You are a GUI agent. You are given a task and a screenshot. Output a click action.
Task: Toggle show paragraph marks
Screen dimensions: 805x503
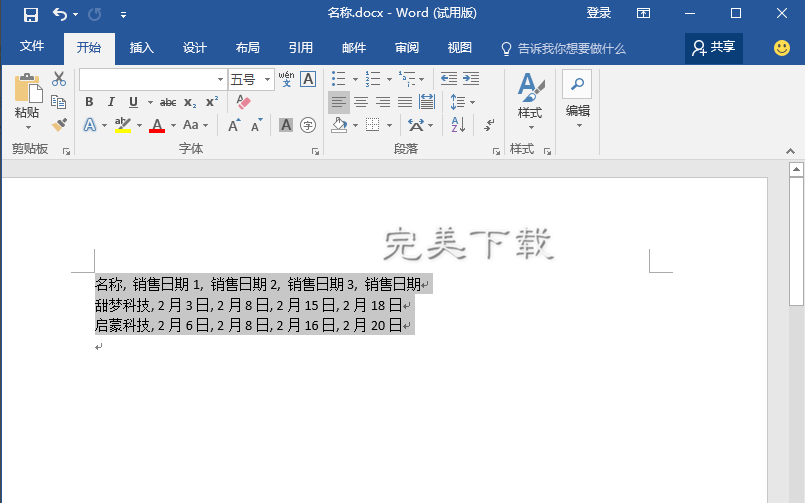pos(489,125)
